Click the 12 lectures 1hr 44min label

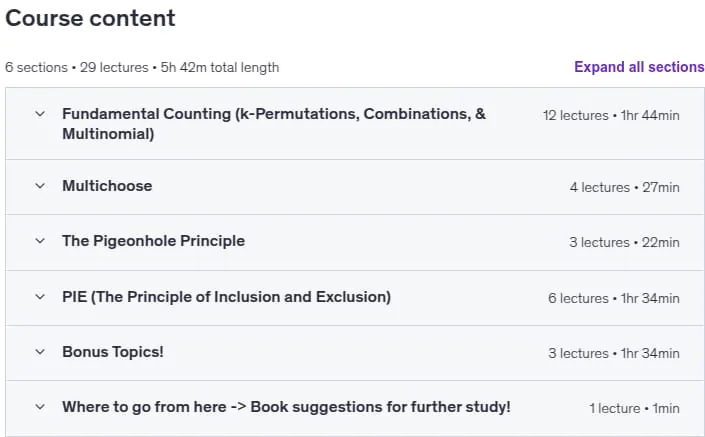pyautogui.click(x=611, y=116)
